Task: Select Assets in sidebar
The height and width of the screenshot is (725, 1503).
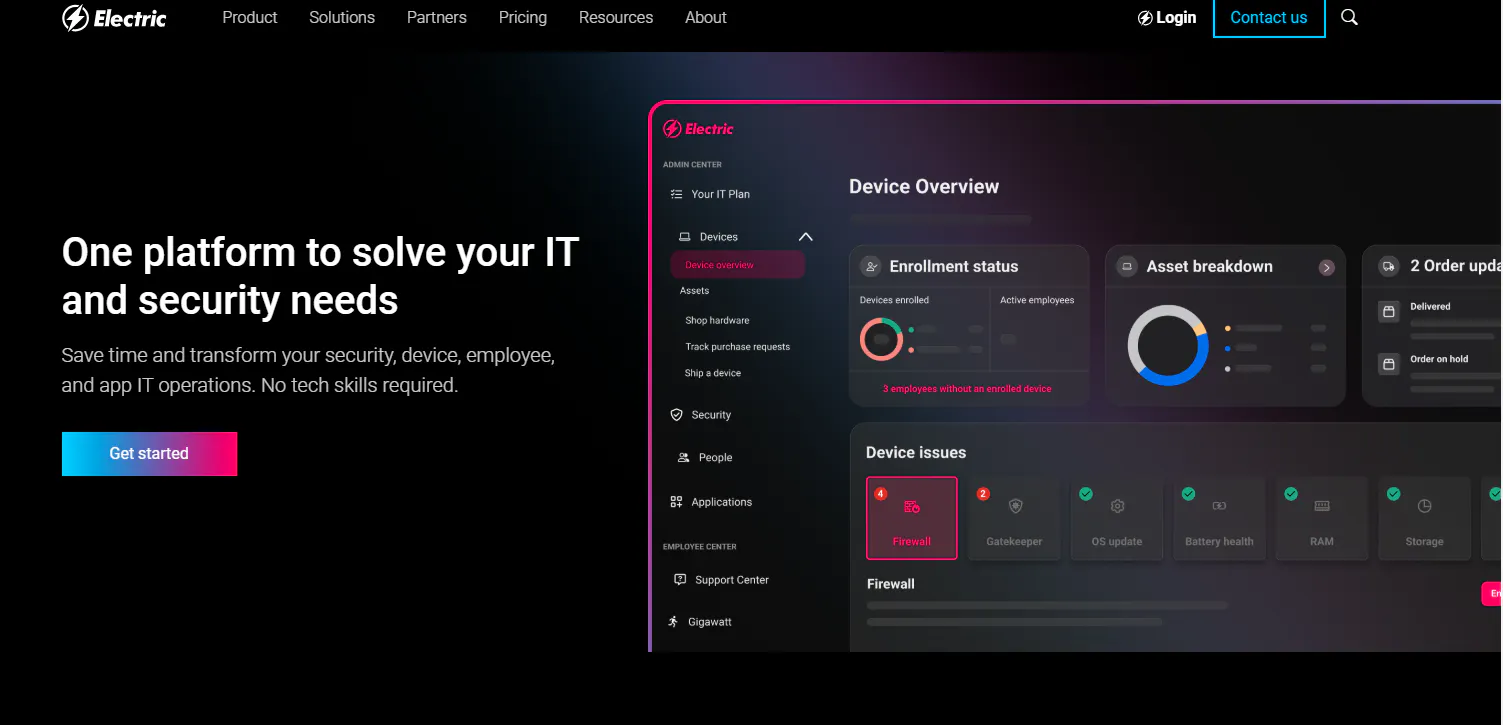Action: coord(694,291)
